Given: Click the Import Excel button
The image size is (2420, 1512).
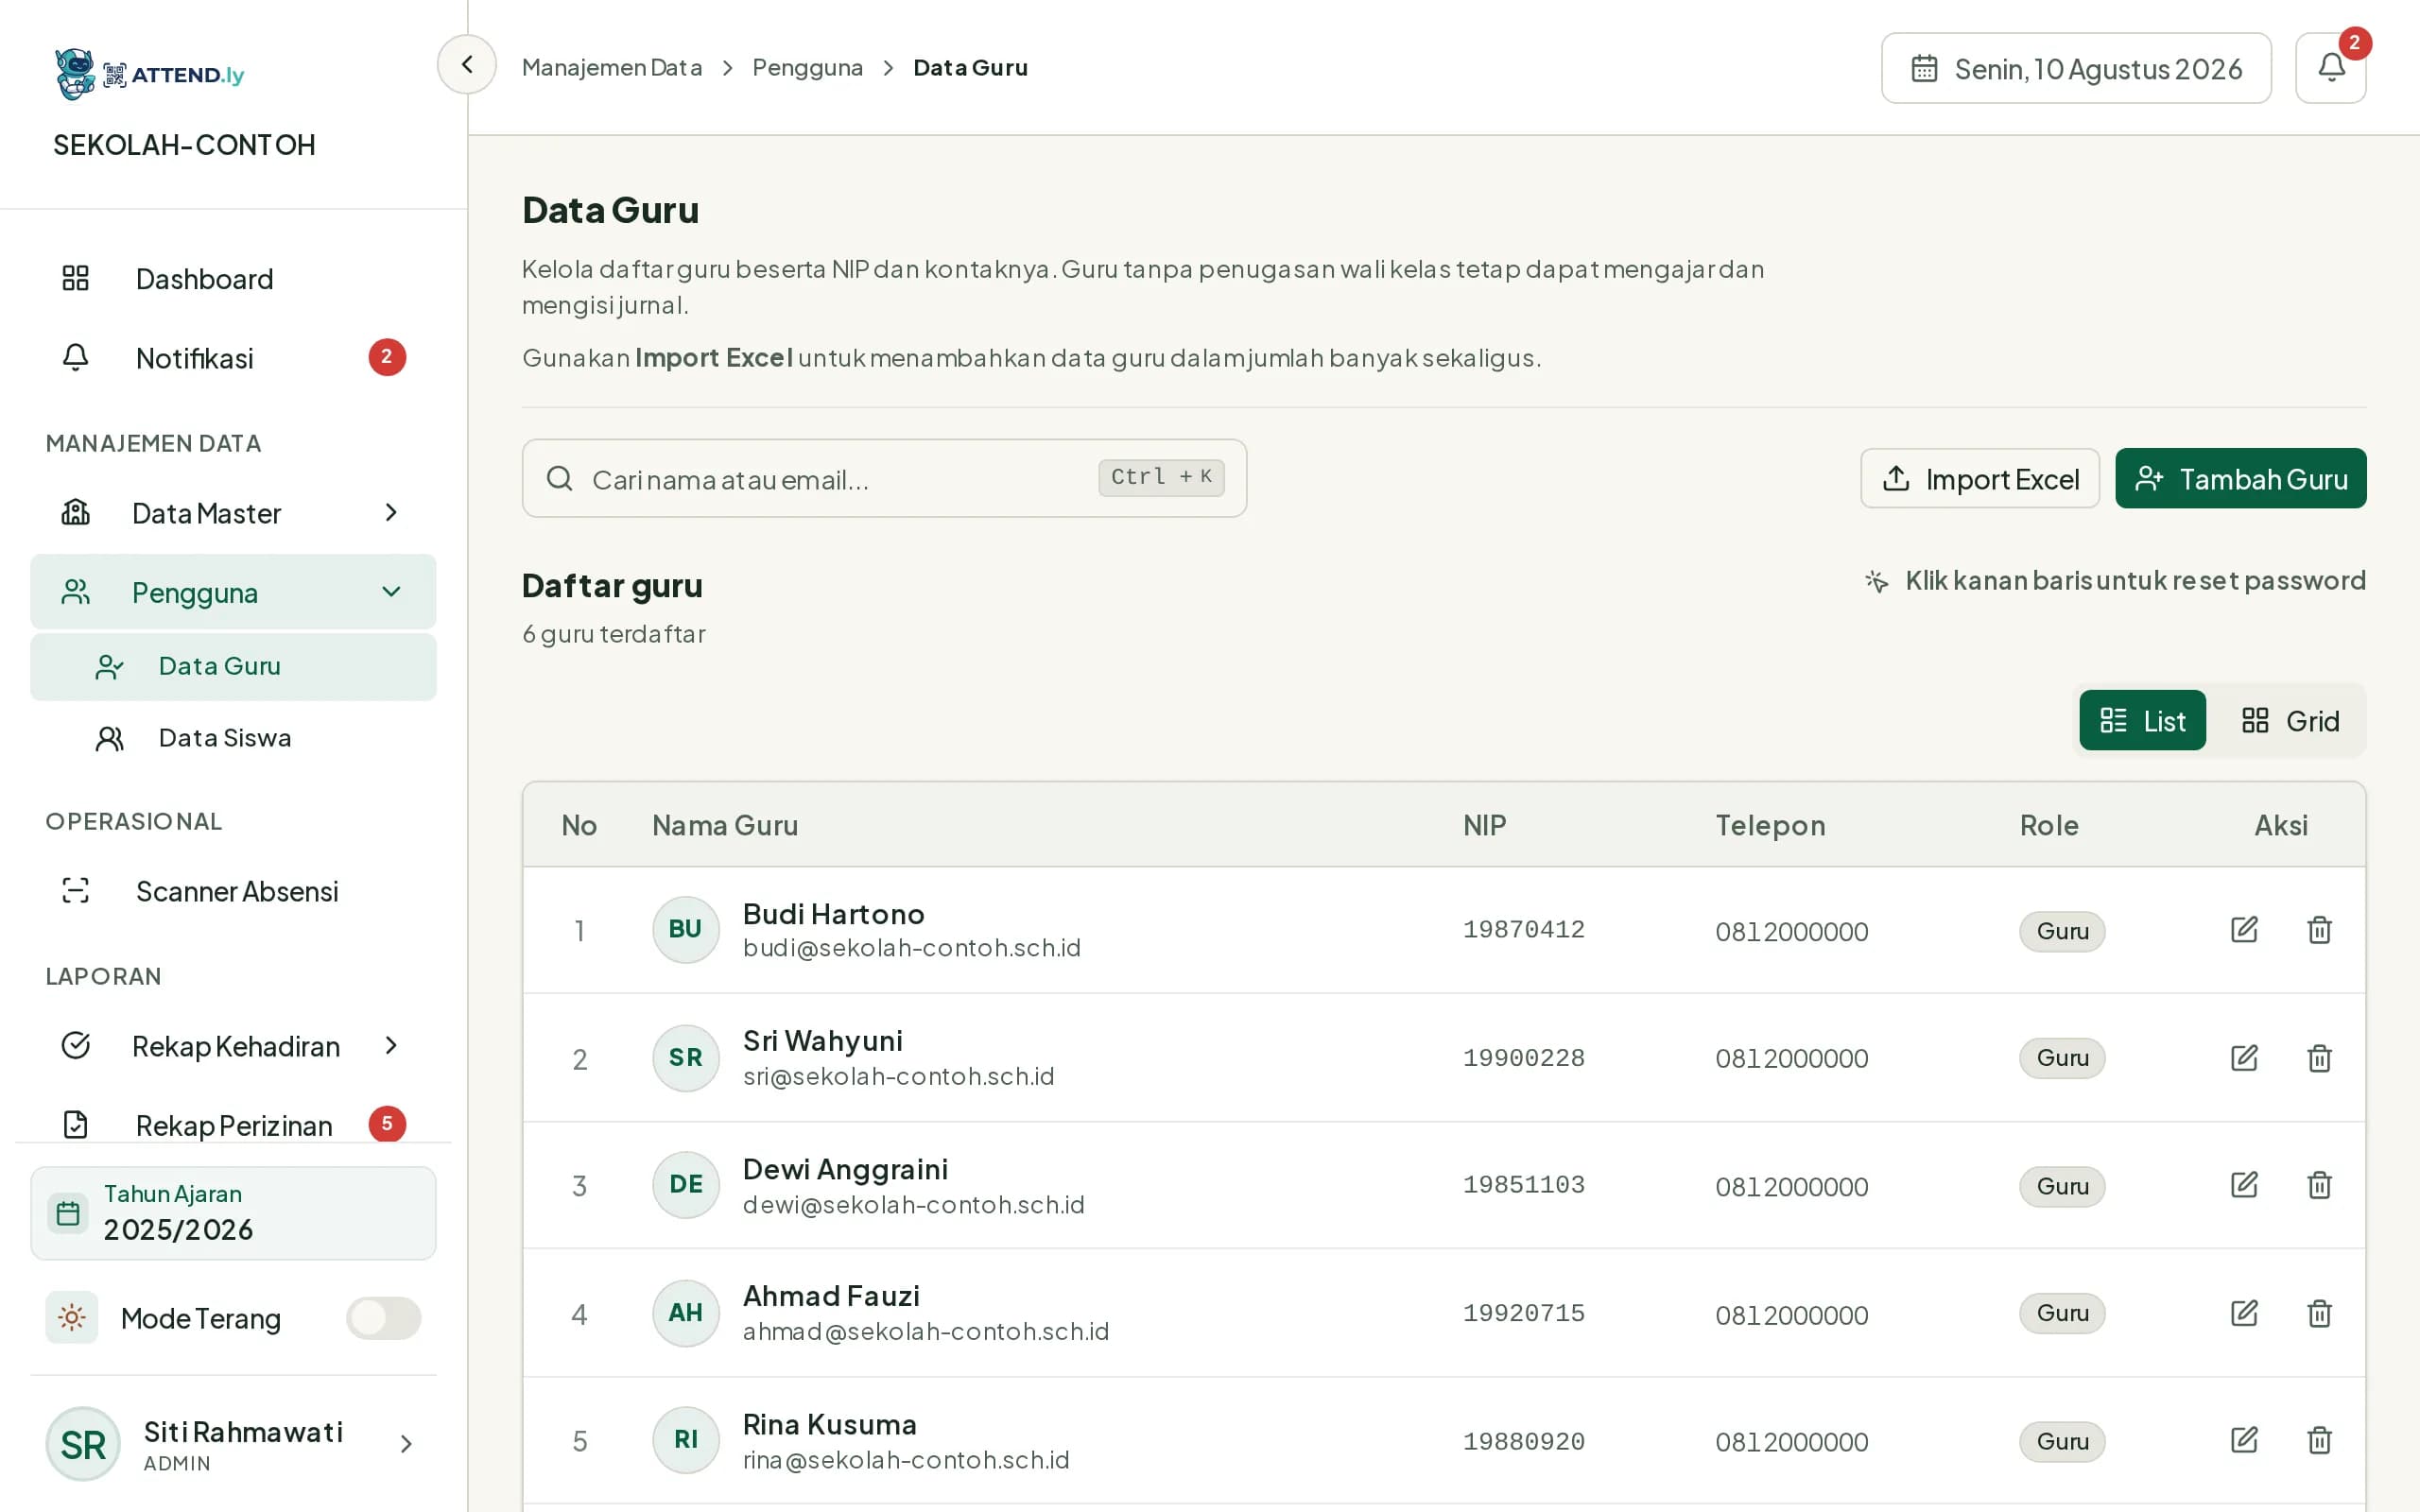Looking at the screenshot, I should point(1979,478).
